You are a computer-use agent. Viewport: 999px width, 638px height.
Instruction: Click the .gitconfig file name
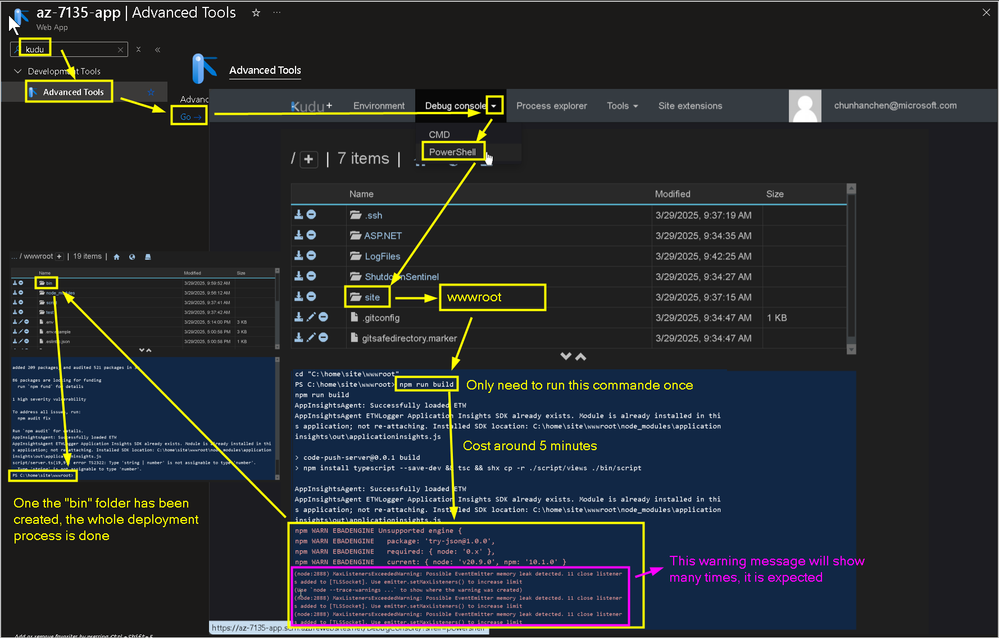pos(381,317)
